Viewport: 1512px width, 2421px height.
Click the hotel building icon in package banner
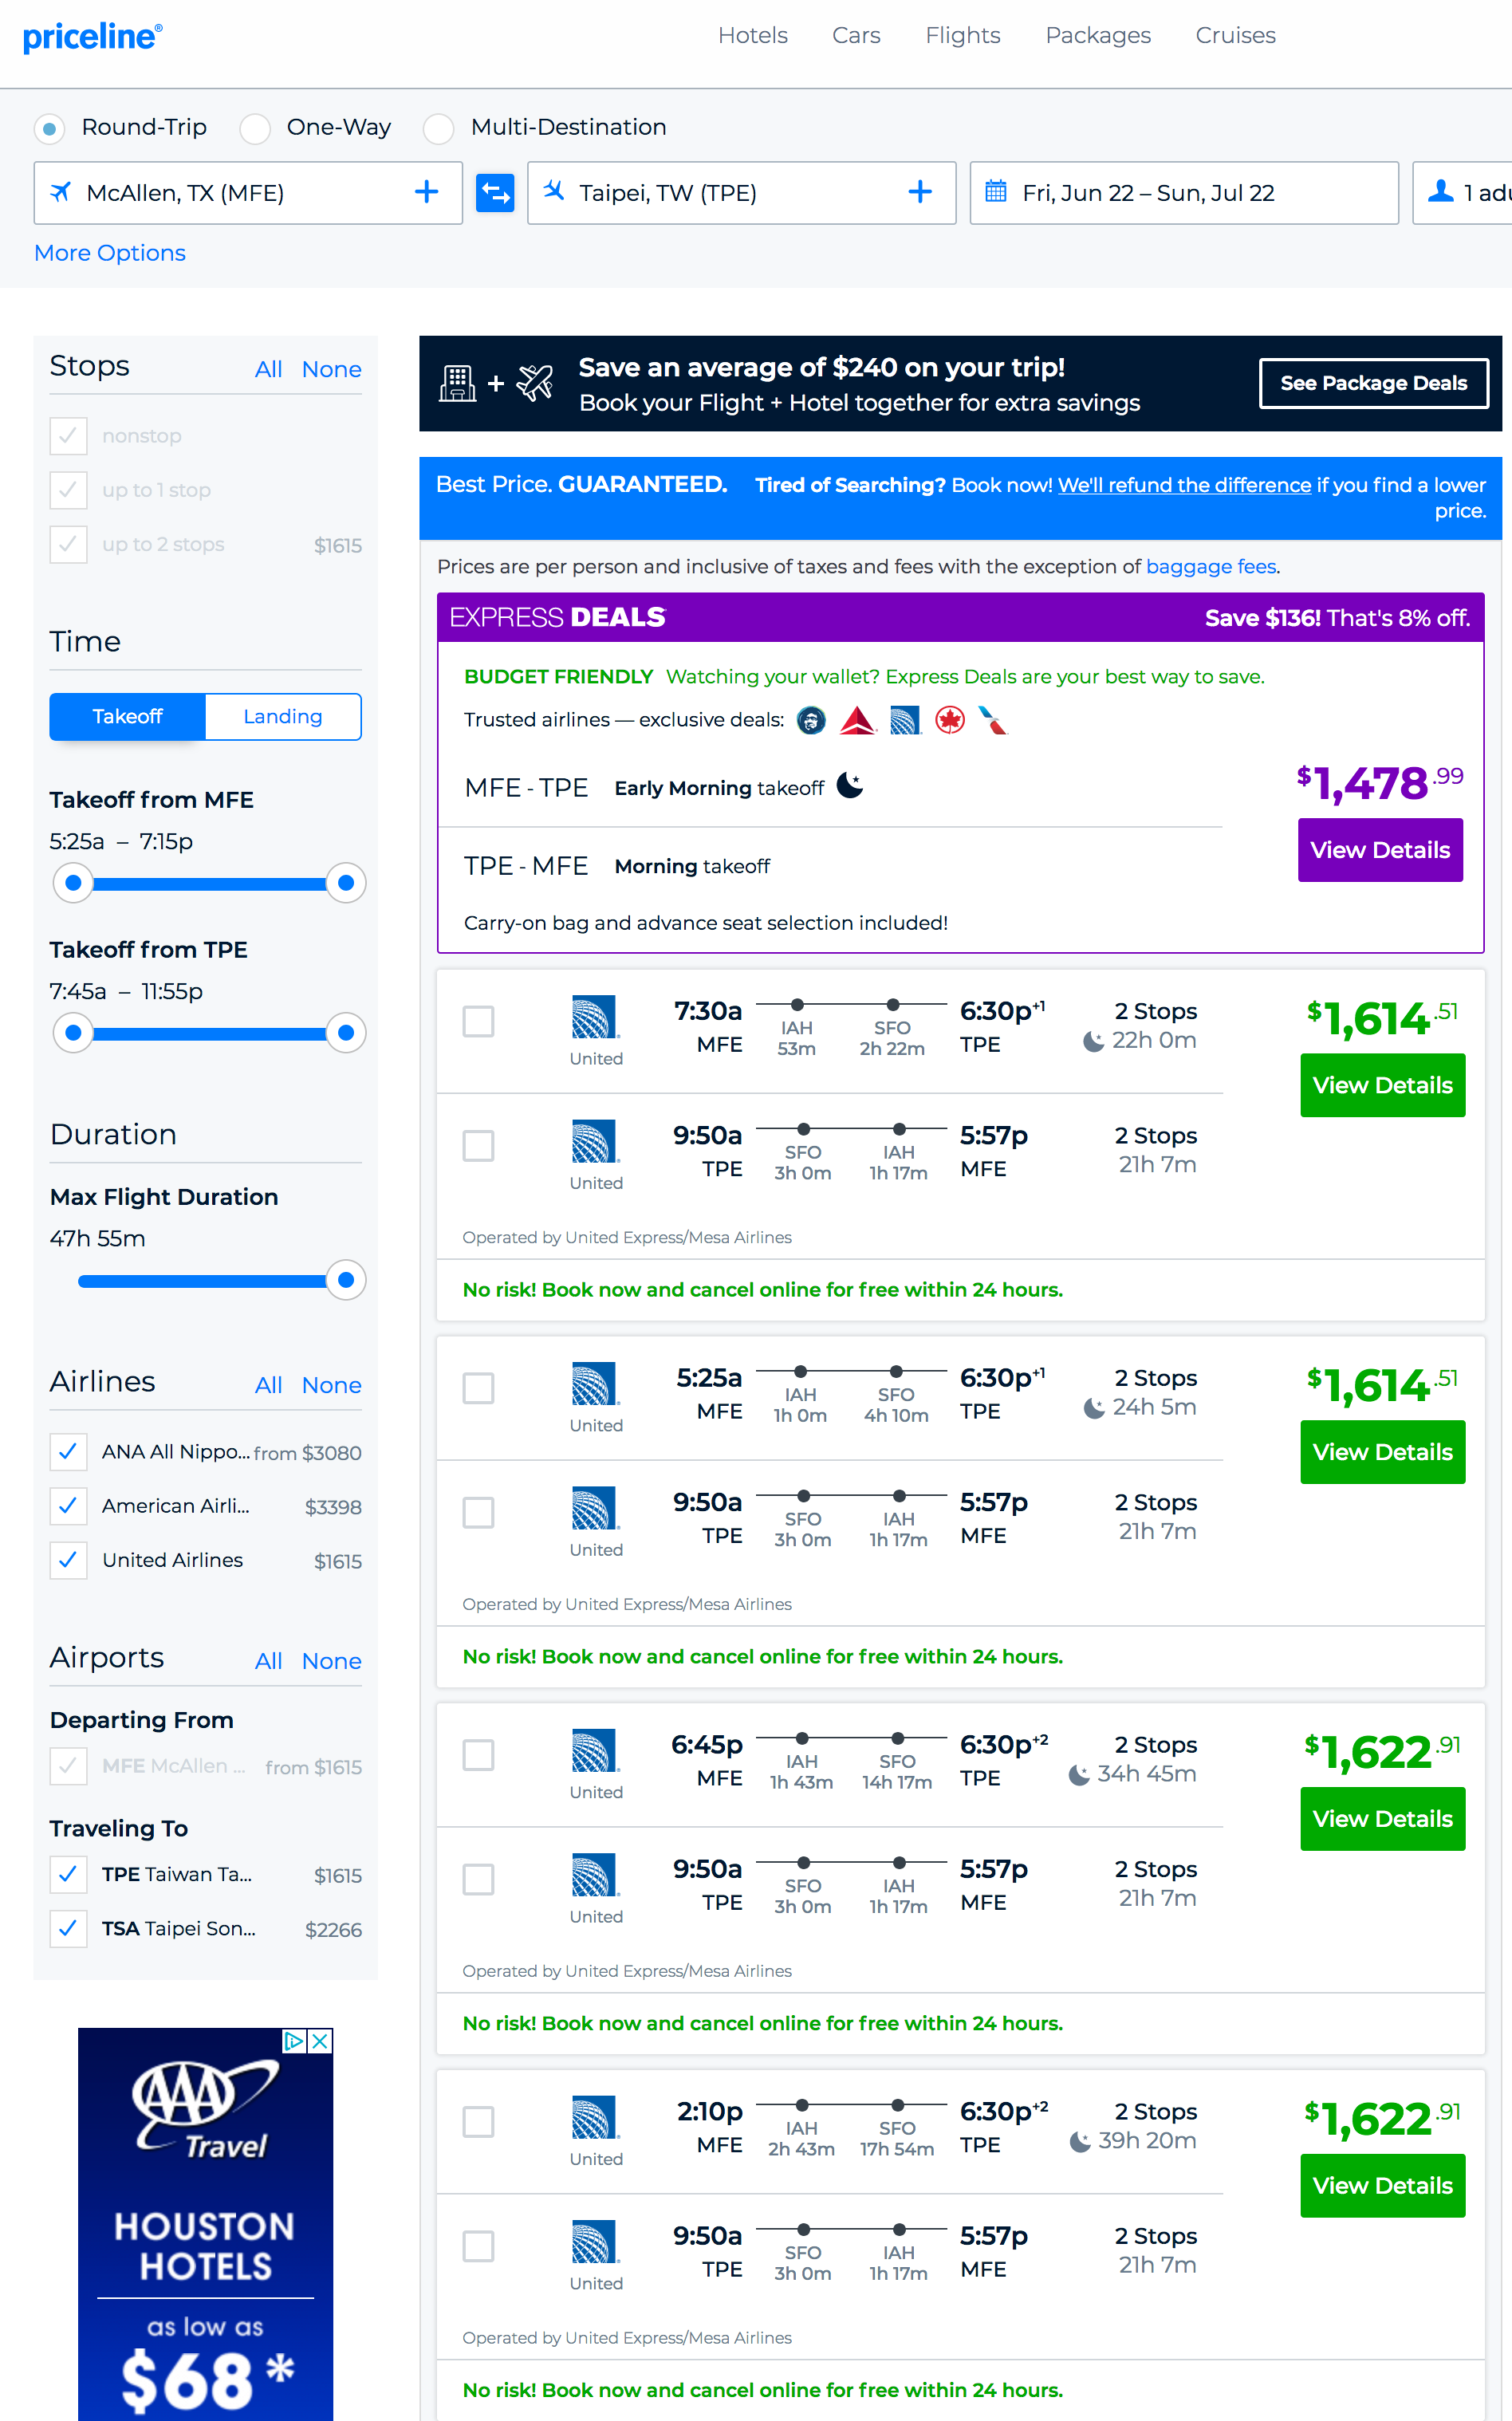457,383
